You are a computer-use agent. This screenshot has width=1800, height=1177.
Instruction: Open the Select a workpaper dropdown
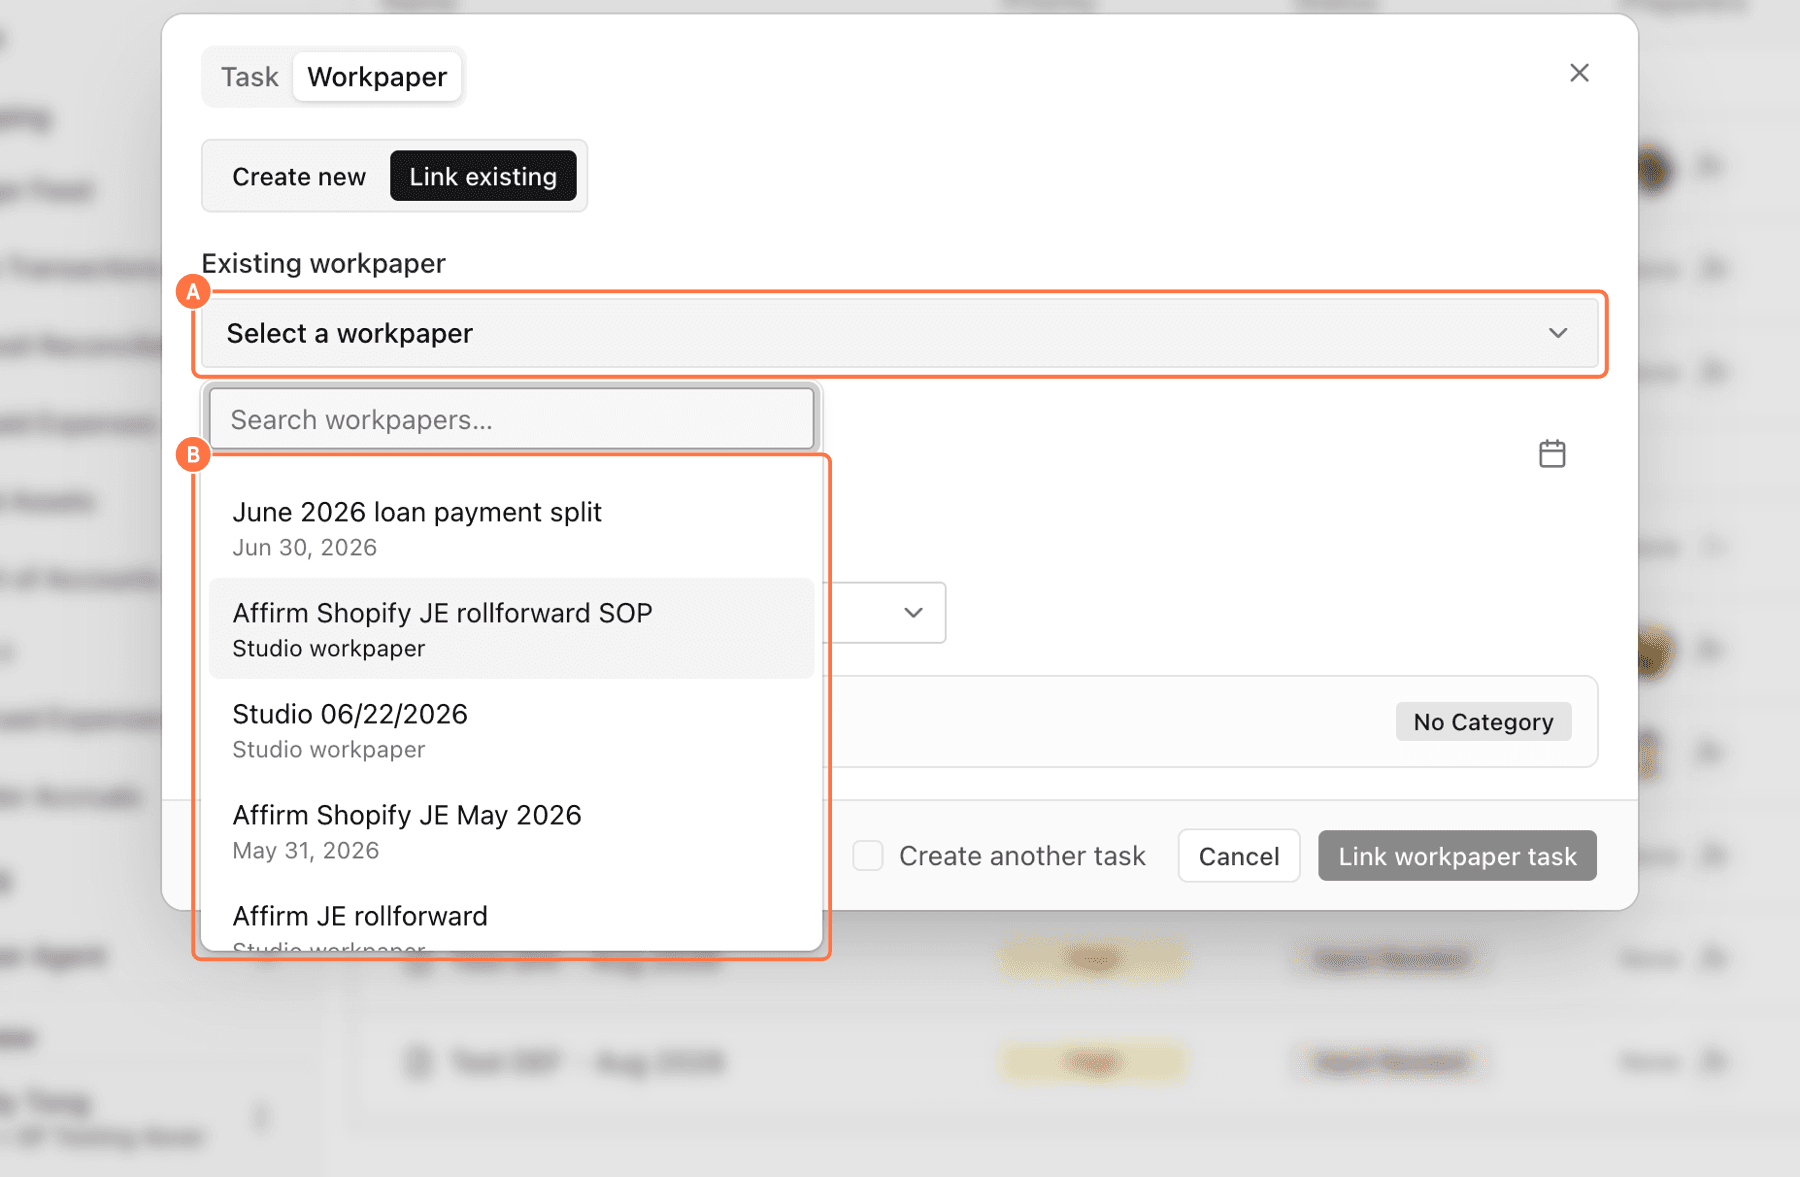[x=900, y=333]
